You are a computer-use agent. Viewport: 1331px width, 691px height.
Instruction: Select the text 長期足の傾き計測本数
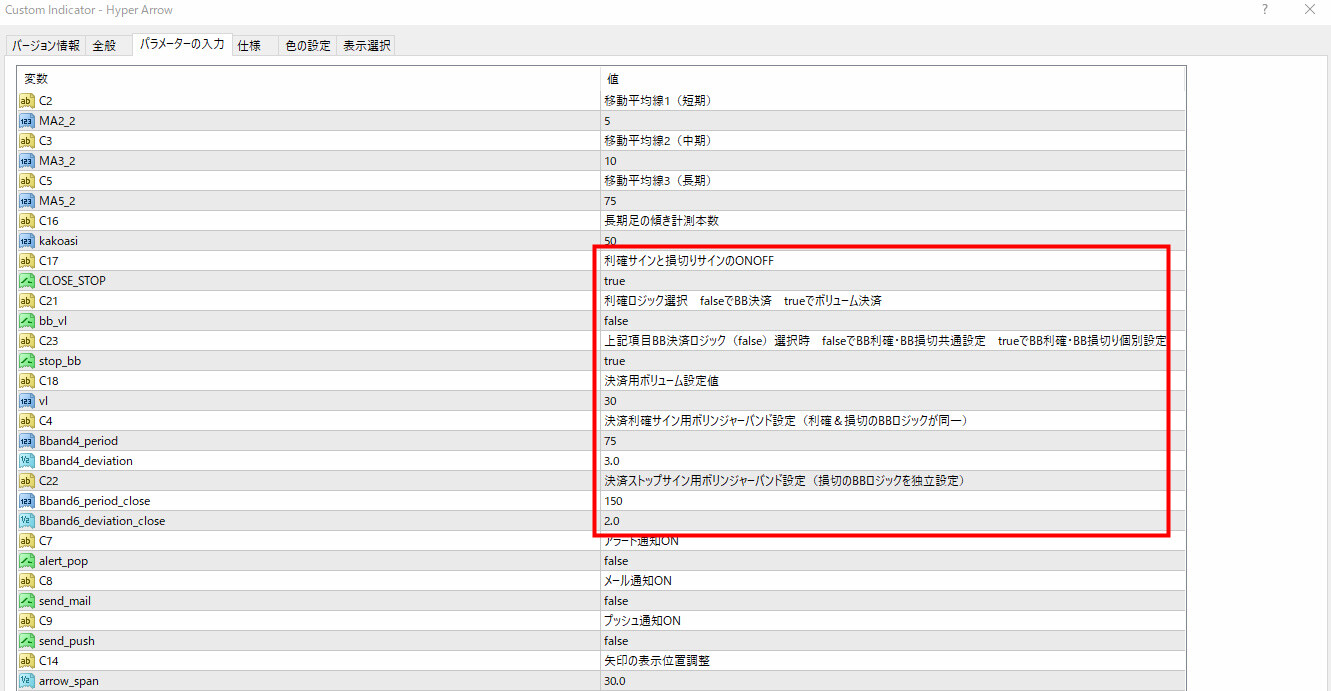[661, 220]
